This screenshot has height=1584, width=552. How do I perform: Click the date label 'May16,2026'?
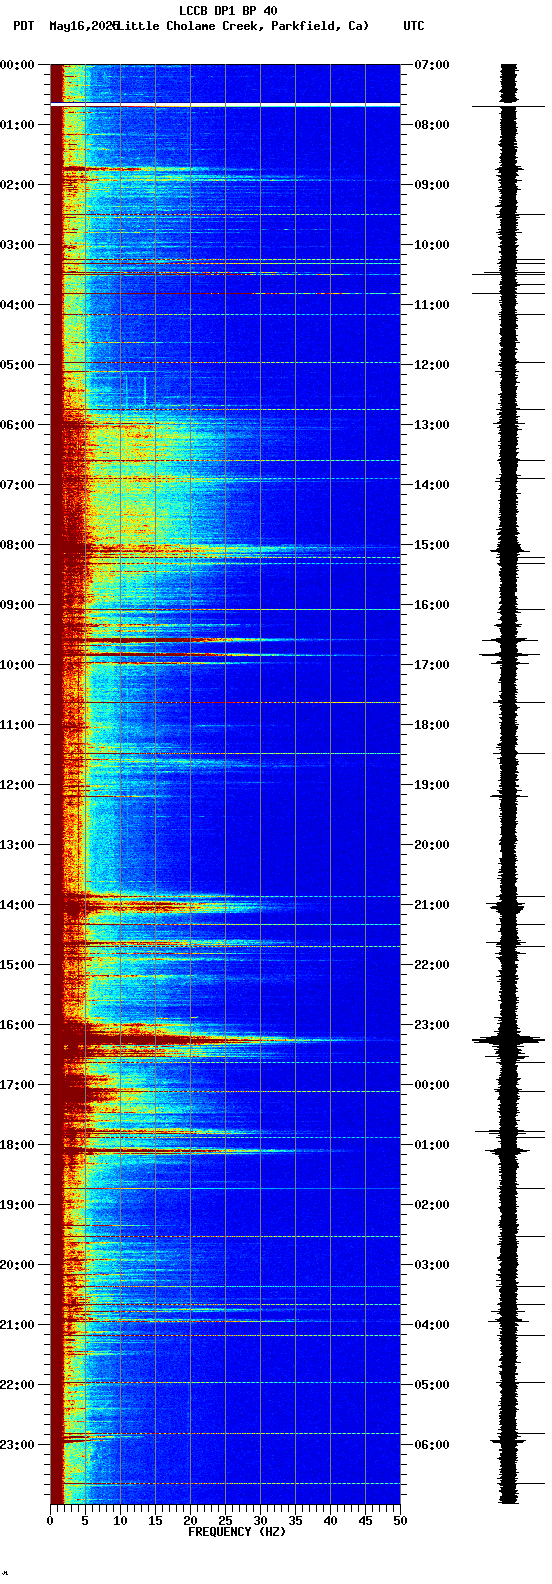coord(83,26)
